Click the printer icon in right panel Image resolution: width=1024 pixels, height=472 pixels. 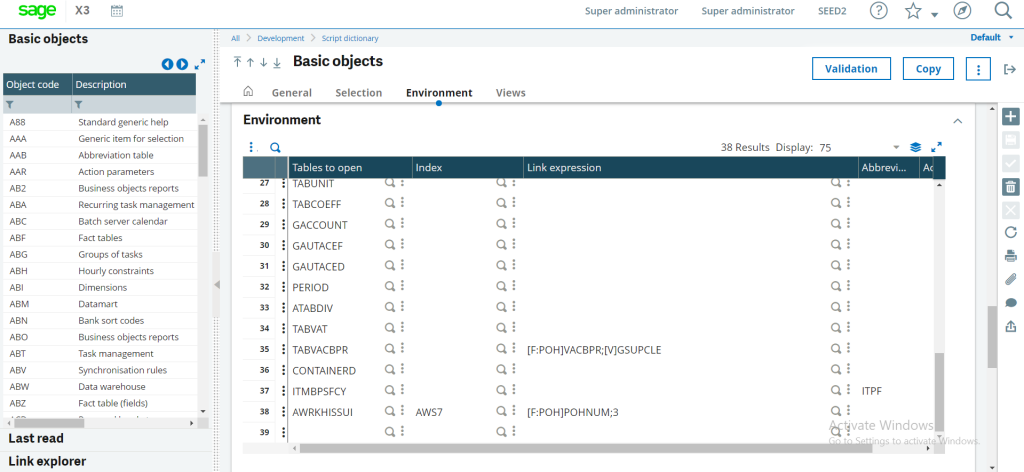1010,256
